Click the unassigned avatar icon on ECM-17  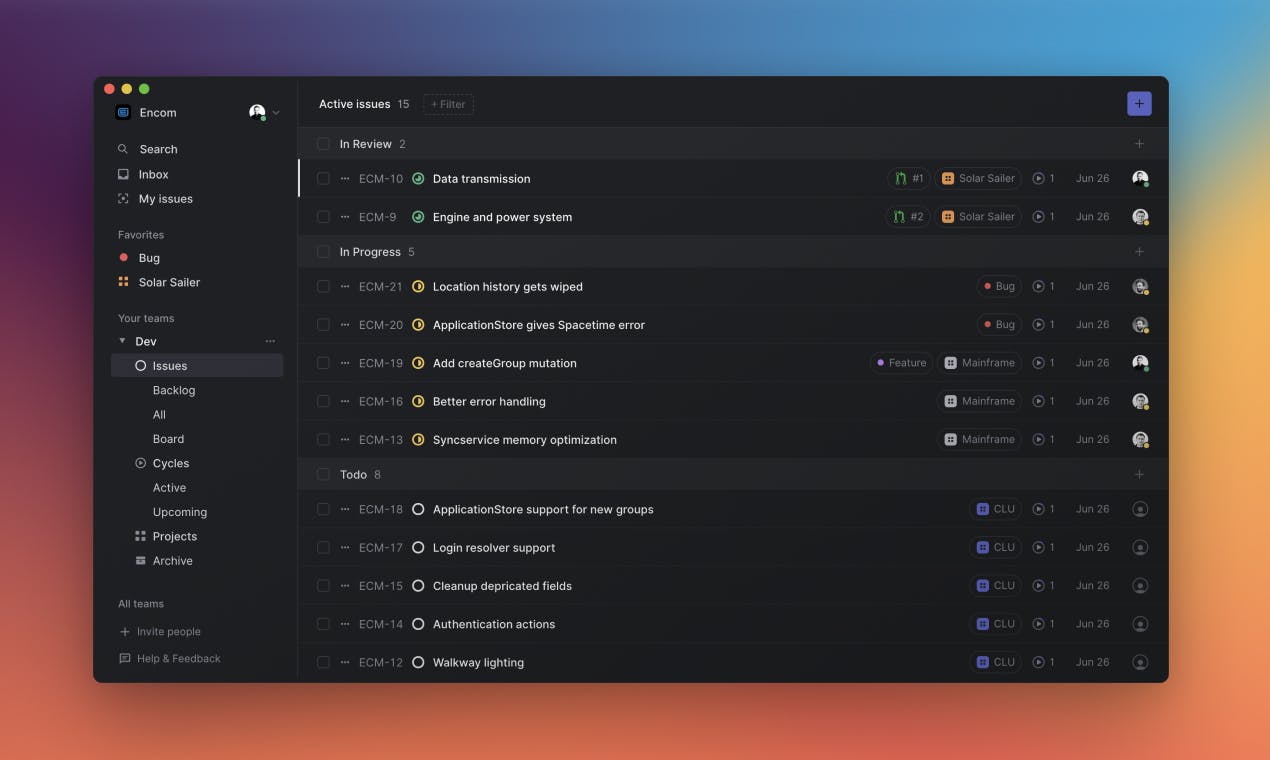tap(1139, 548)
